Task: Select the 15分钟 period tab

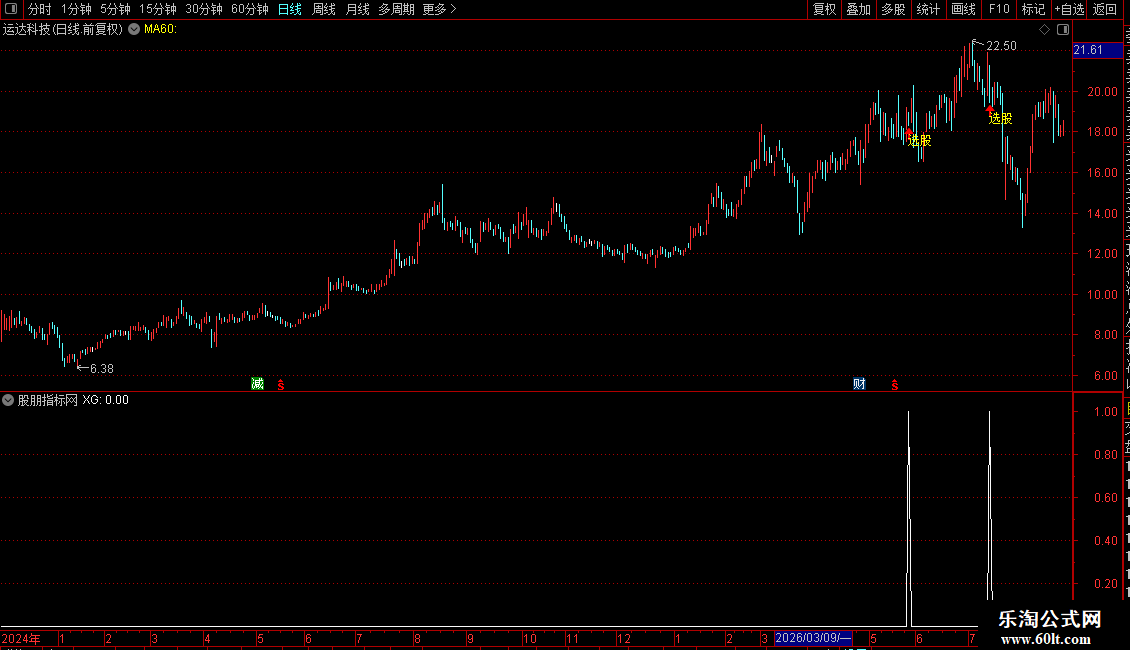Action: (158, 9)
